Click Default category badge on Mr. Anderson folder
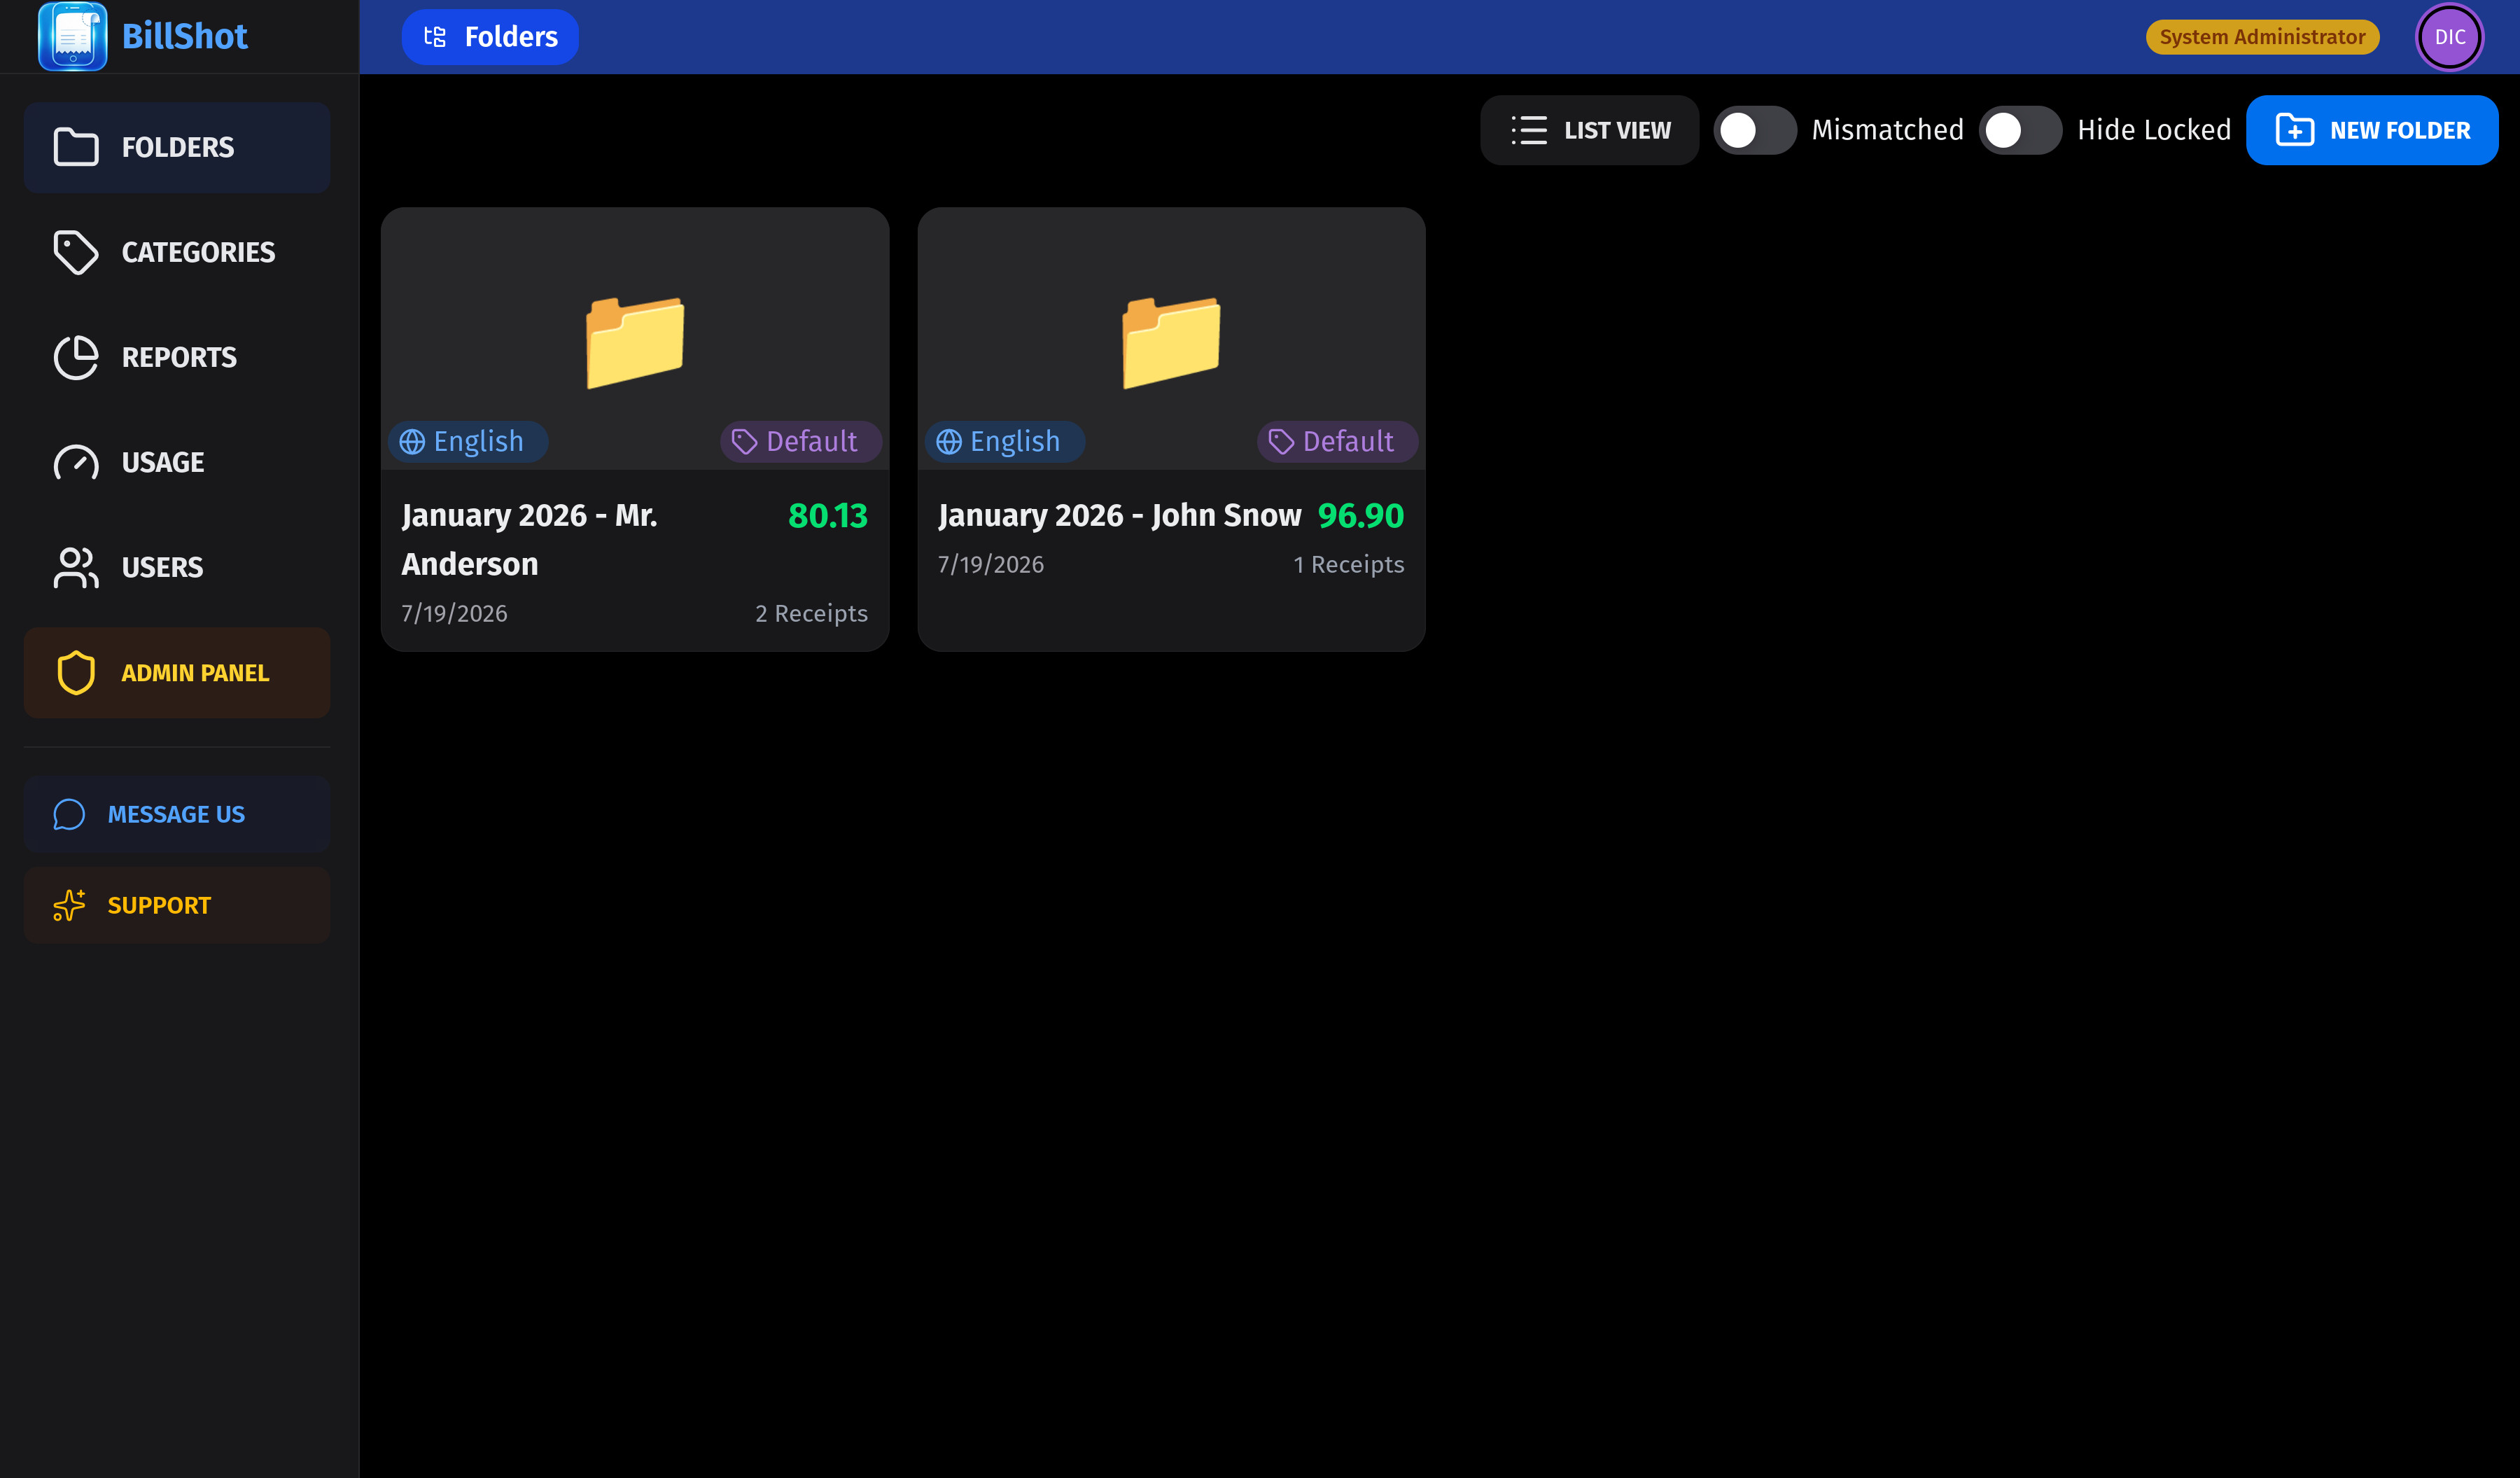Viewport: 2520px width, 1478px height. [801, 441]
